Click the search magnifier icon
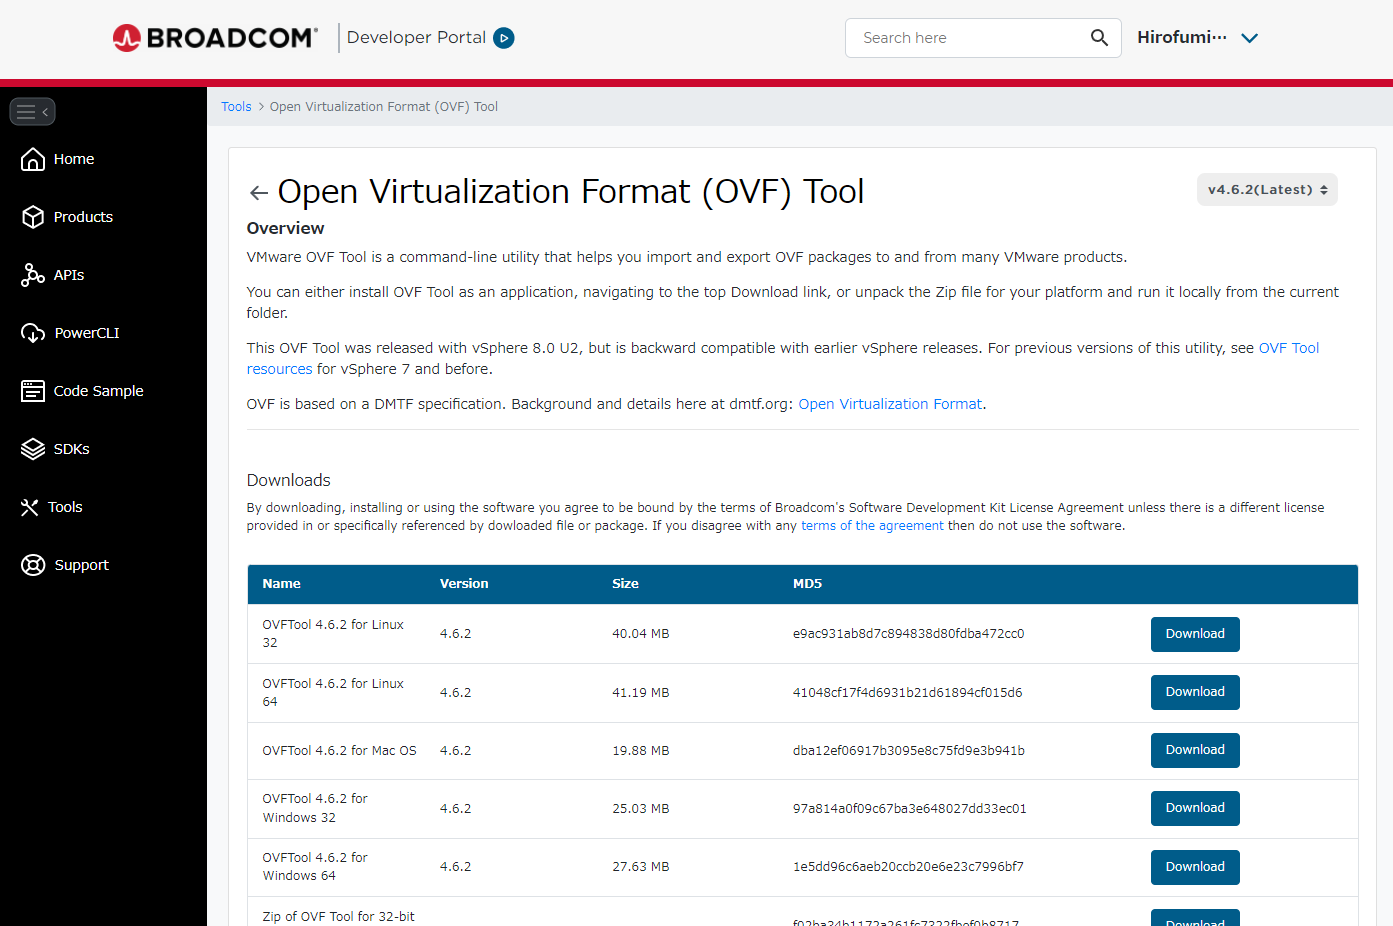The image size is (1393, 926). 1099,38
